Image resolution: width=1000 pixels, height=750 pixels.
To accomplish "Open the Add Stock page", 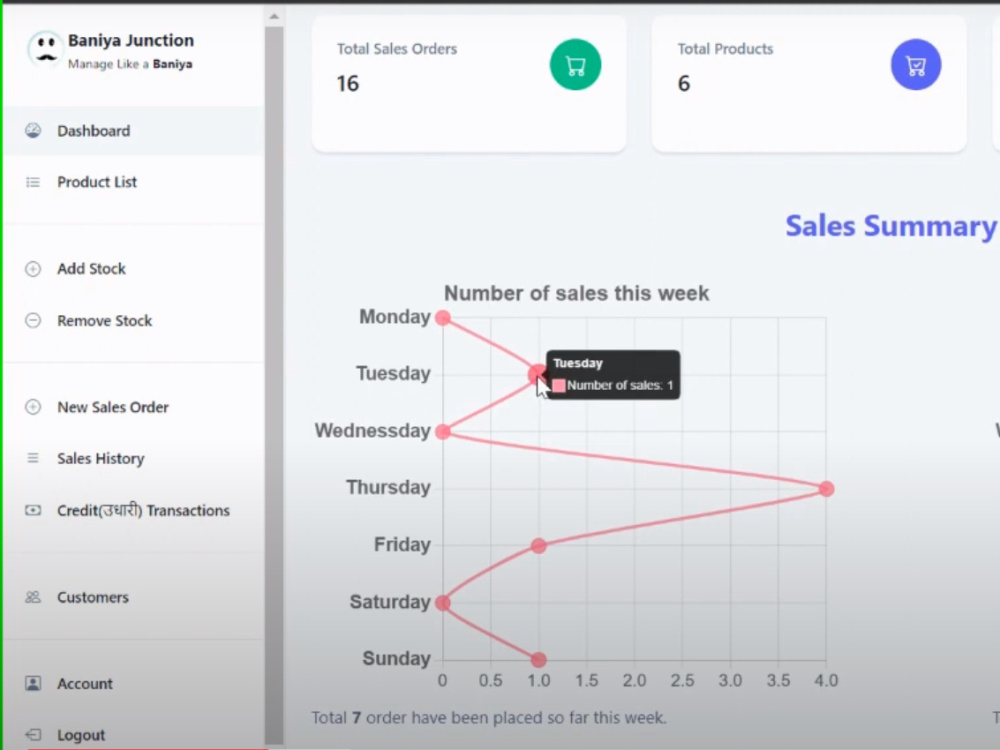I will point(134,269).
